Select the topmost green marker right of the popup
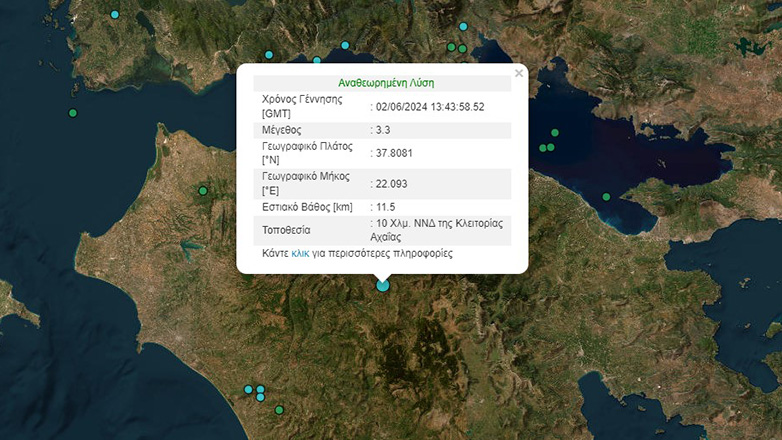The image size is (782, 440). click(x=555, y=133)
